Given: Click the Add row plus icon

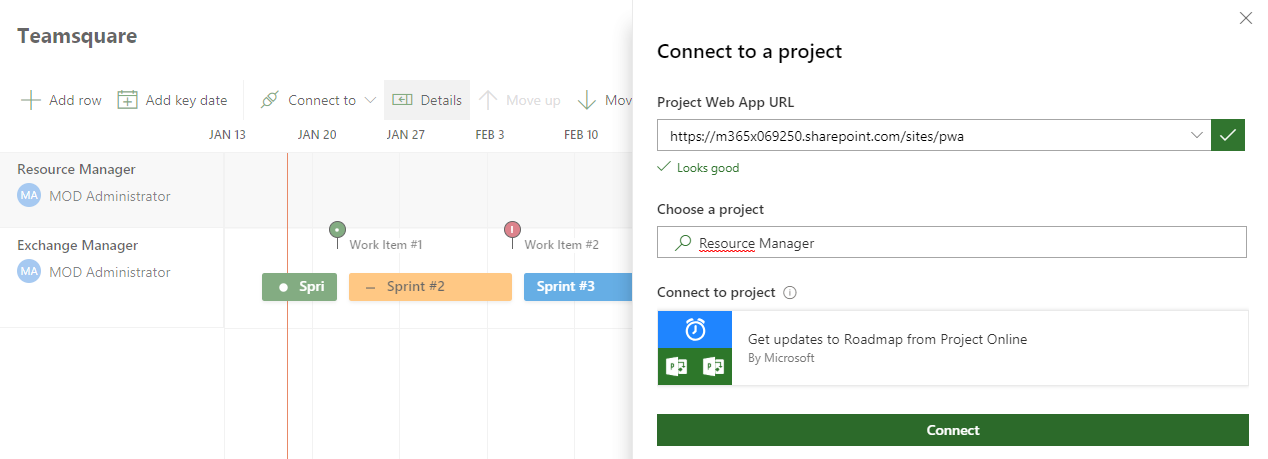Looking at the screenshot, I should pos(31,100).
